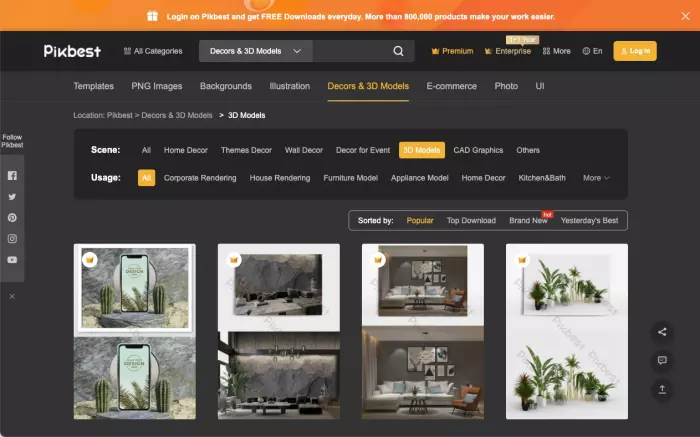The height and width of the screenshot is (437, 700).
Task: Select Furniture Model usage filter
Action: coord(350,178)
